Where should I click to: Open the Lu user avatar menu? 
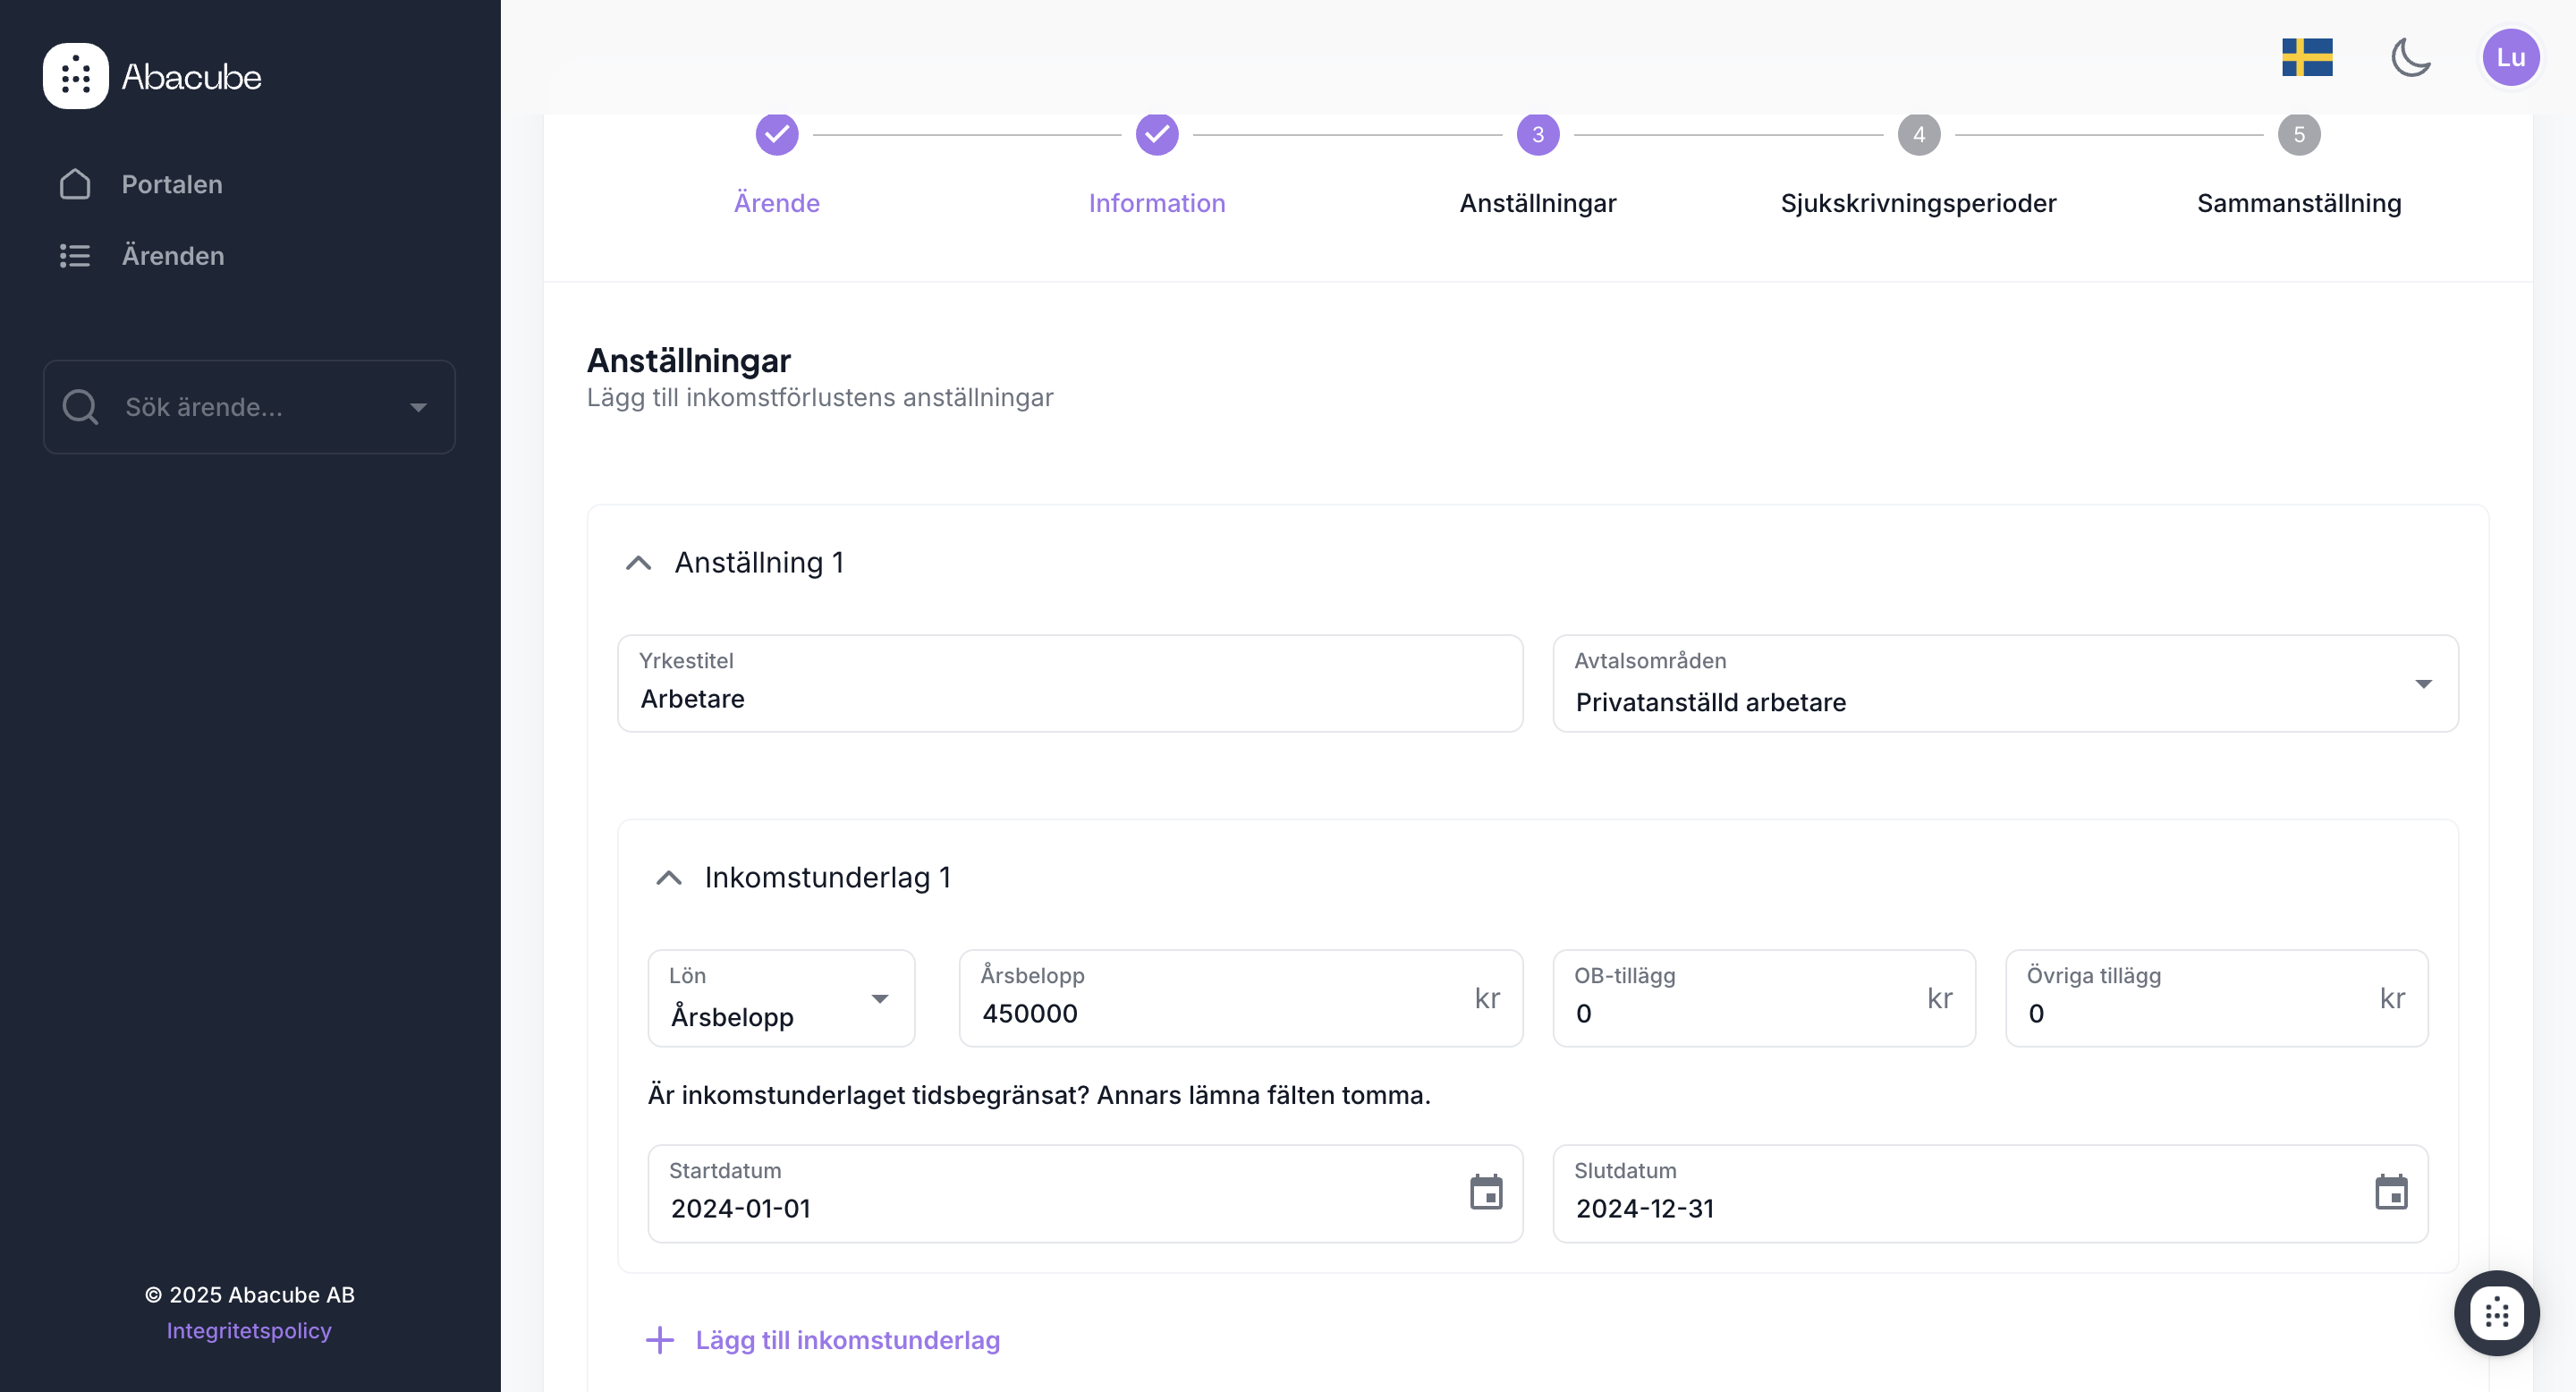[x=2510, y=57]
